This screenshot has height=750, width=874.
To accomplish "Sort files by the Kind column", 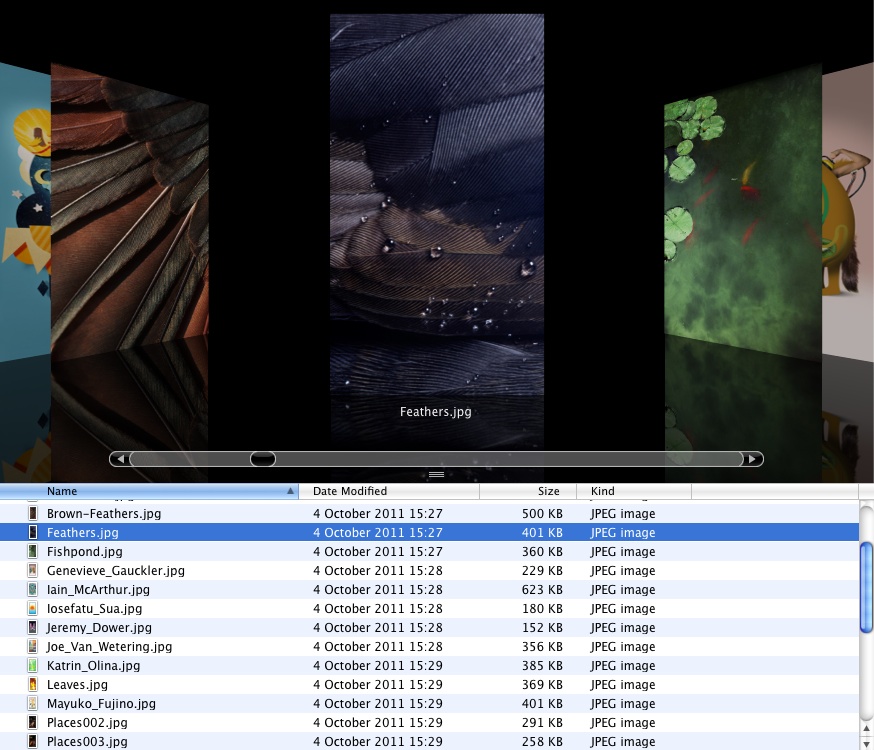I will point(602,491).
